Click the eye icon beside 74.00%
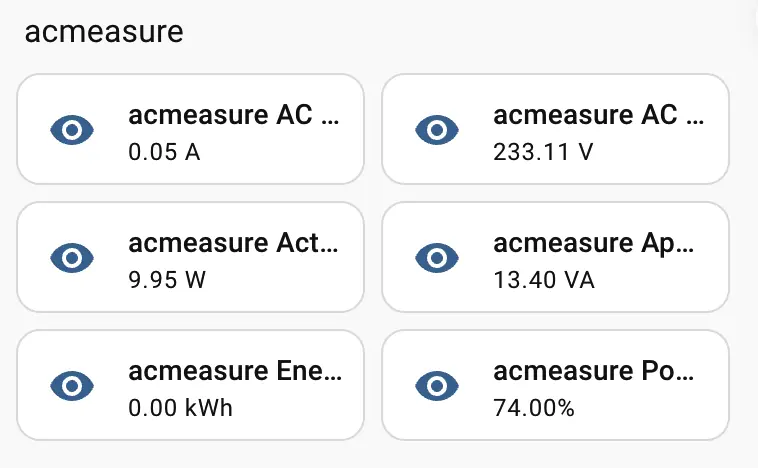The width and height of the screenshot is (758, 468). (436, 385)
